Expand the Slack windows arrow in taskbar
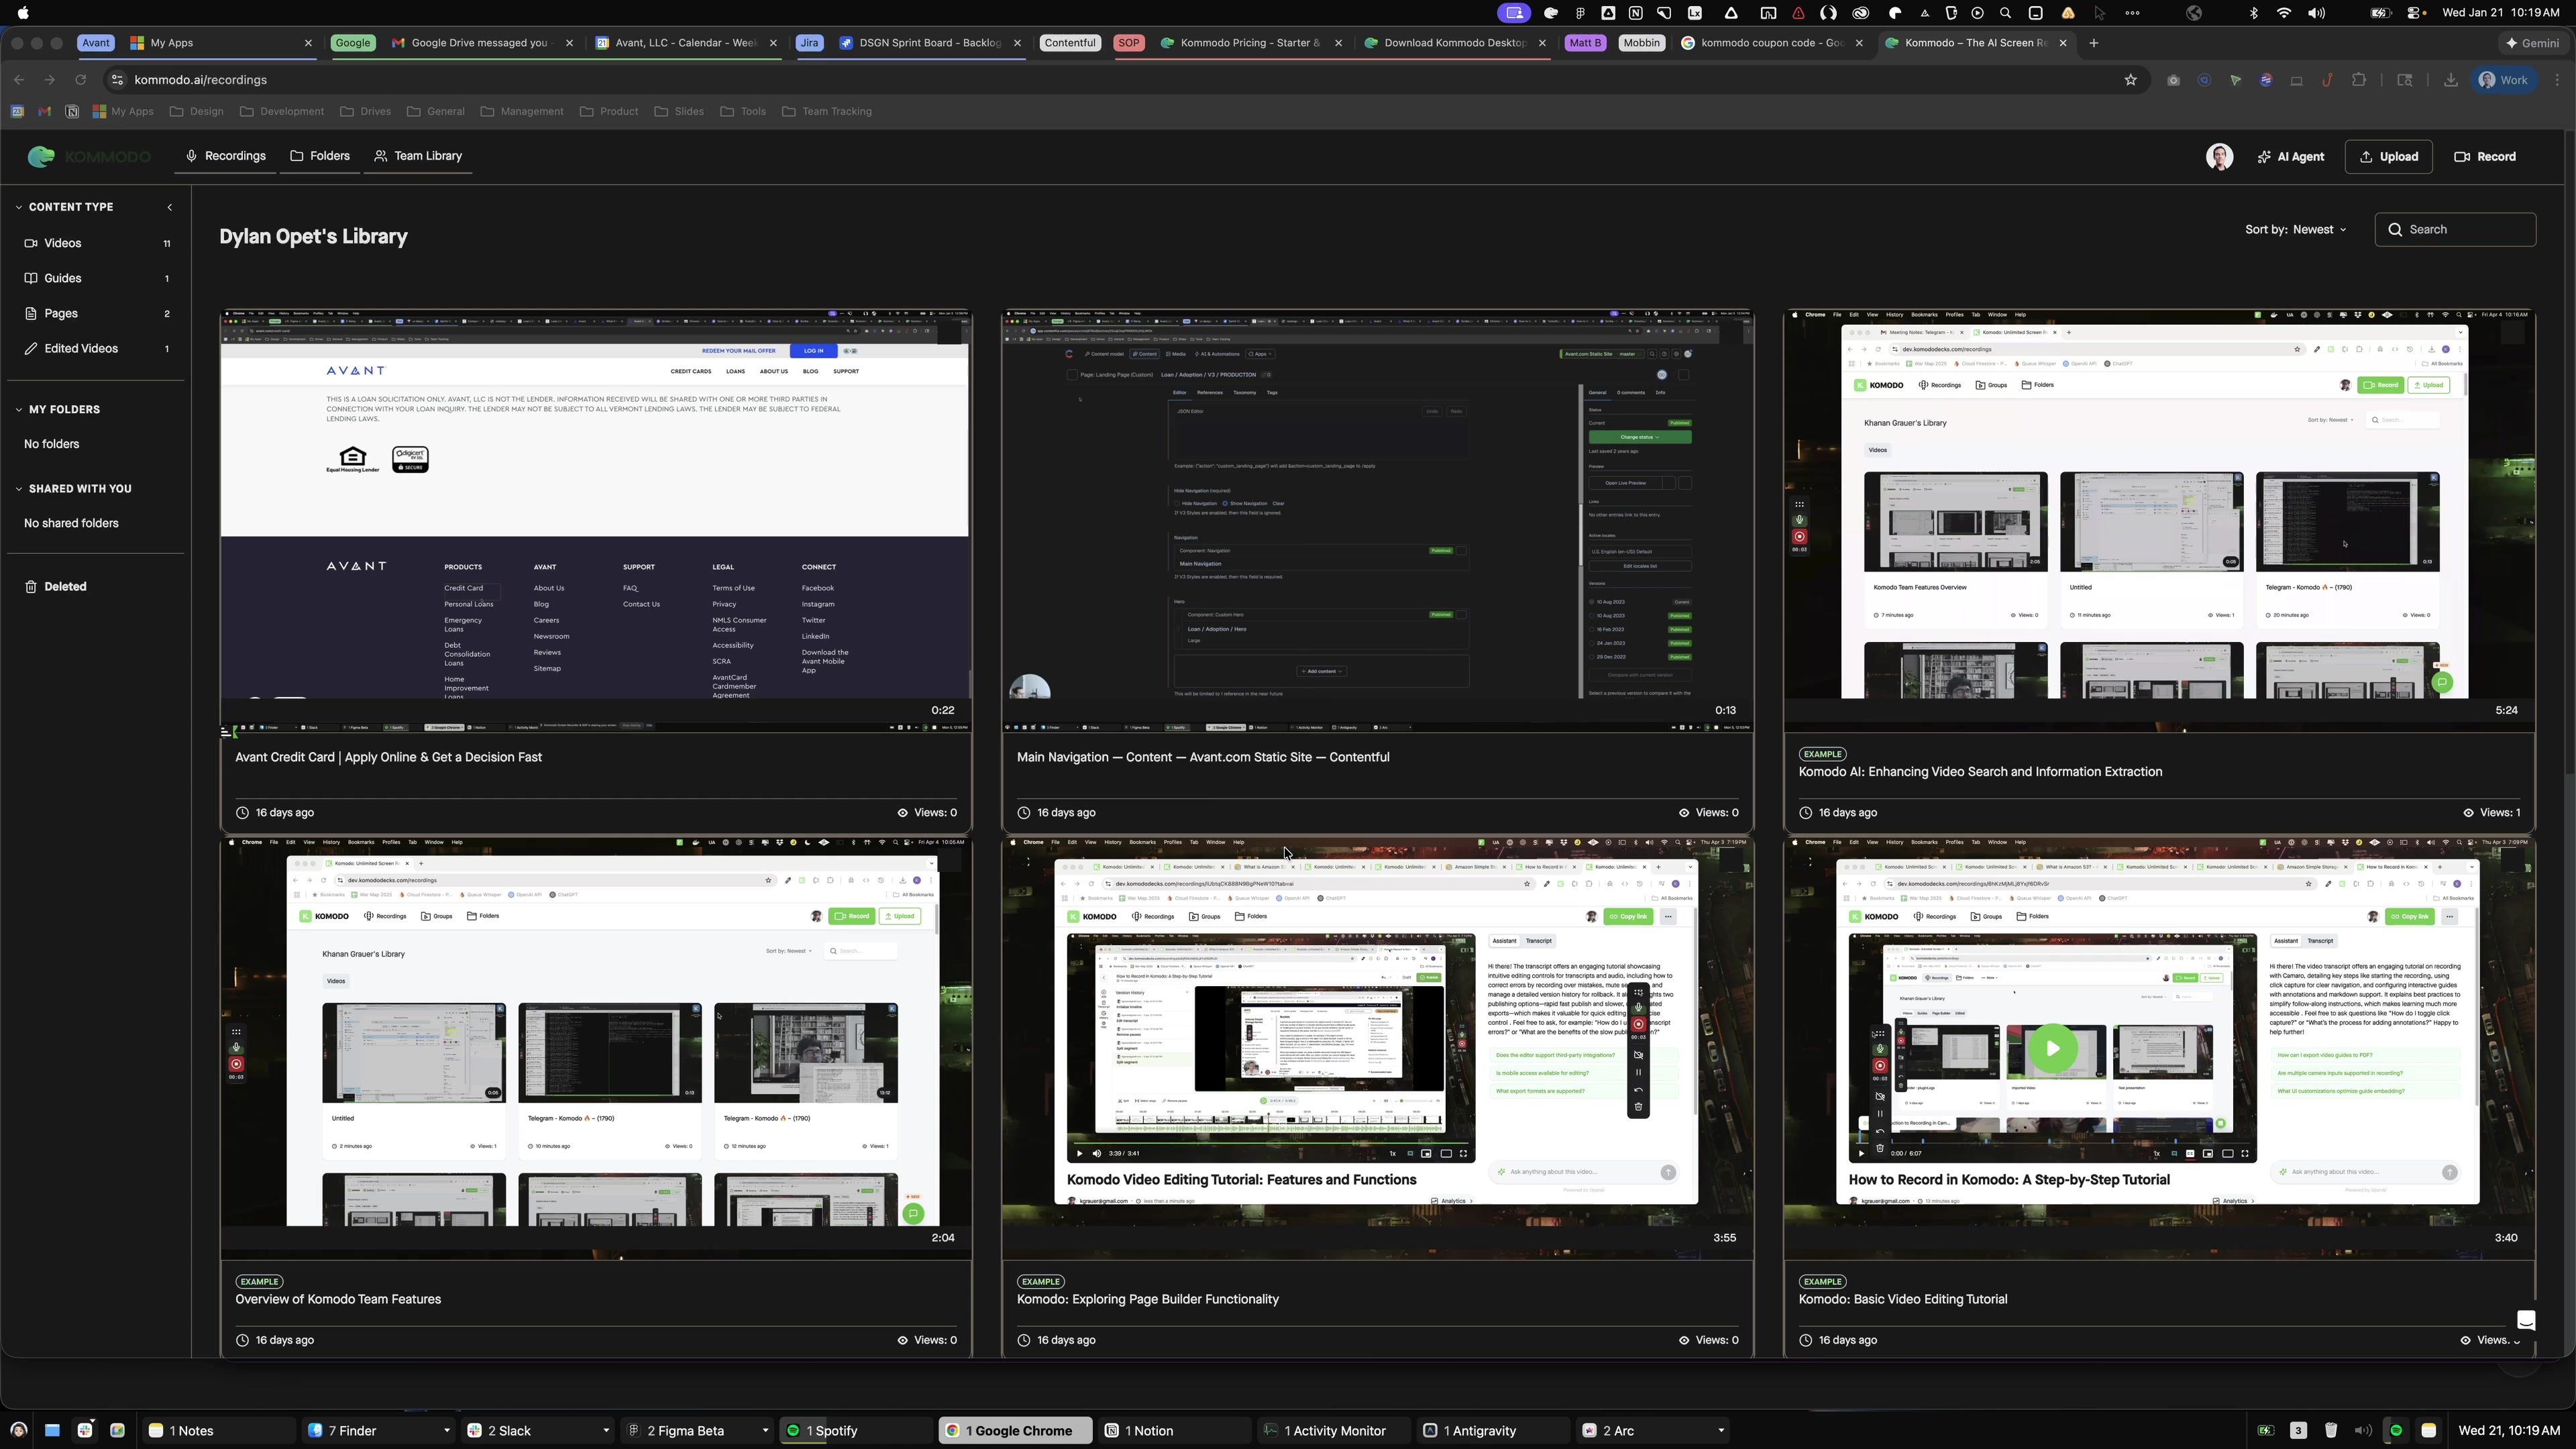 [x=605, y=1431]
